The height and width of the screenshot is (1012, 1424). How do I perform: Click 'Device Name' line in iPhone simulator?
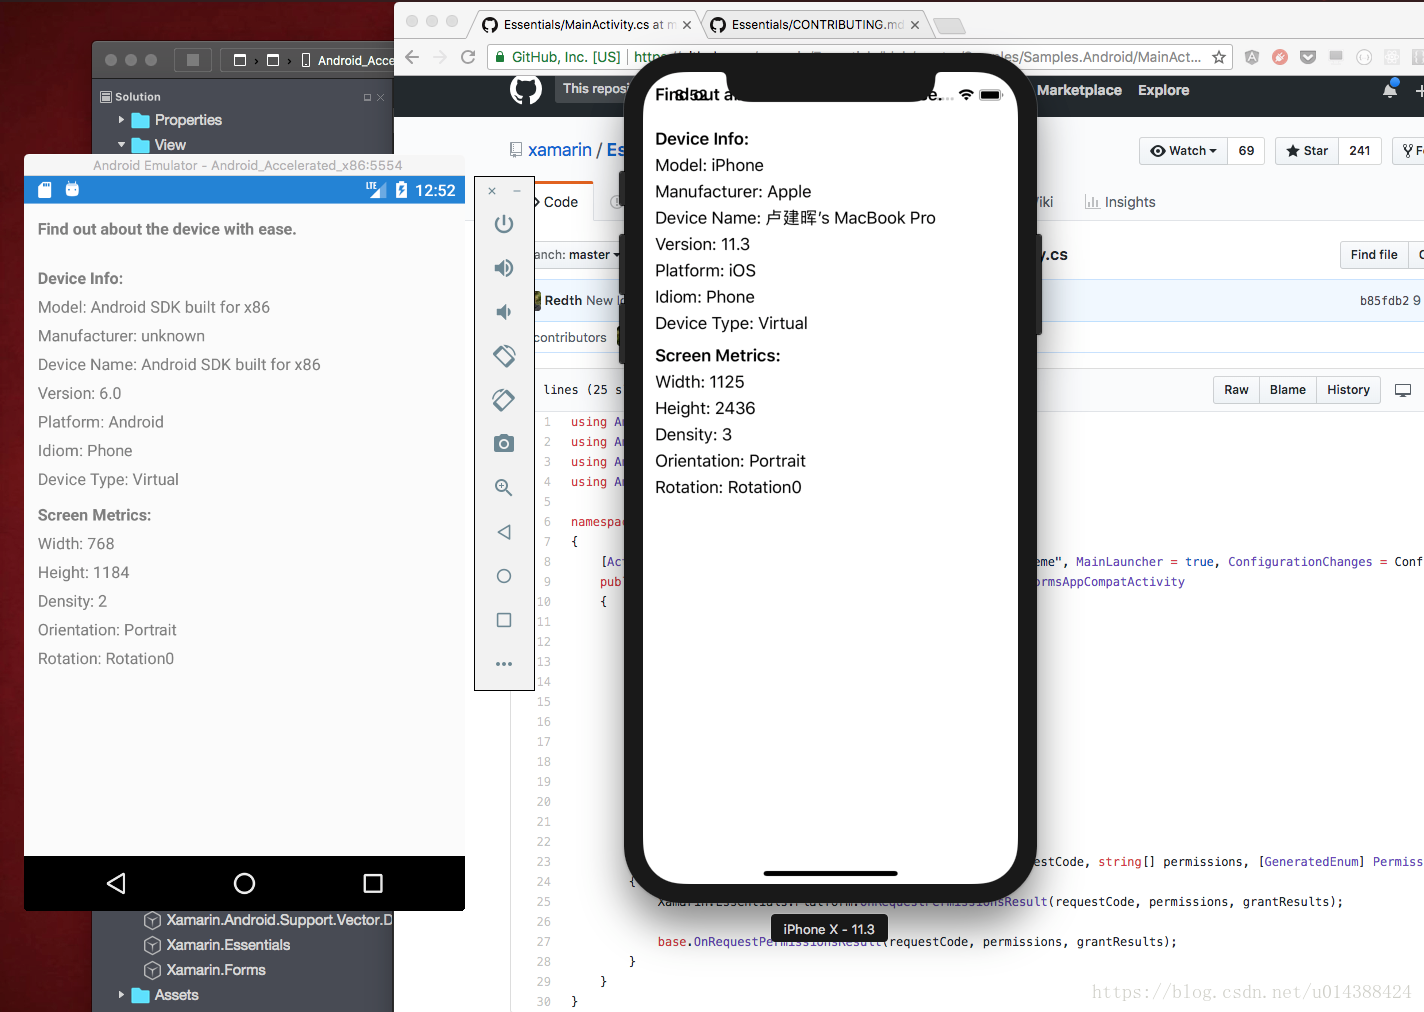[x=795, y=218]
